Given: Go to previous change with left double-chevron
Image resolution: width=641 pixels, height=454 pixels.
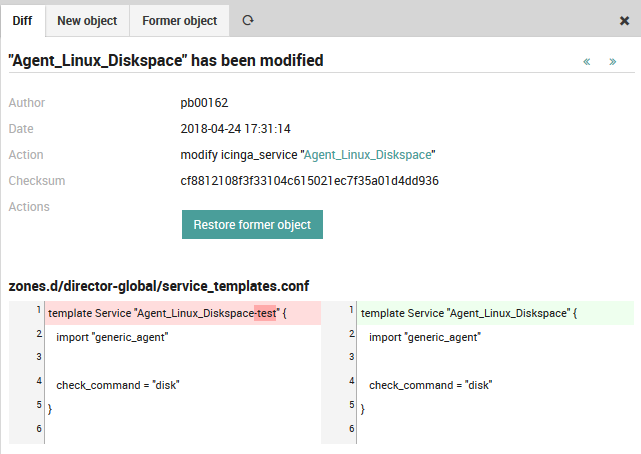Looking at the screenshot, I should (587, 62).
